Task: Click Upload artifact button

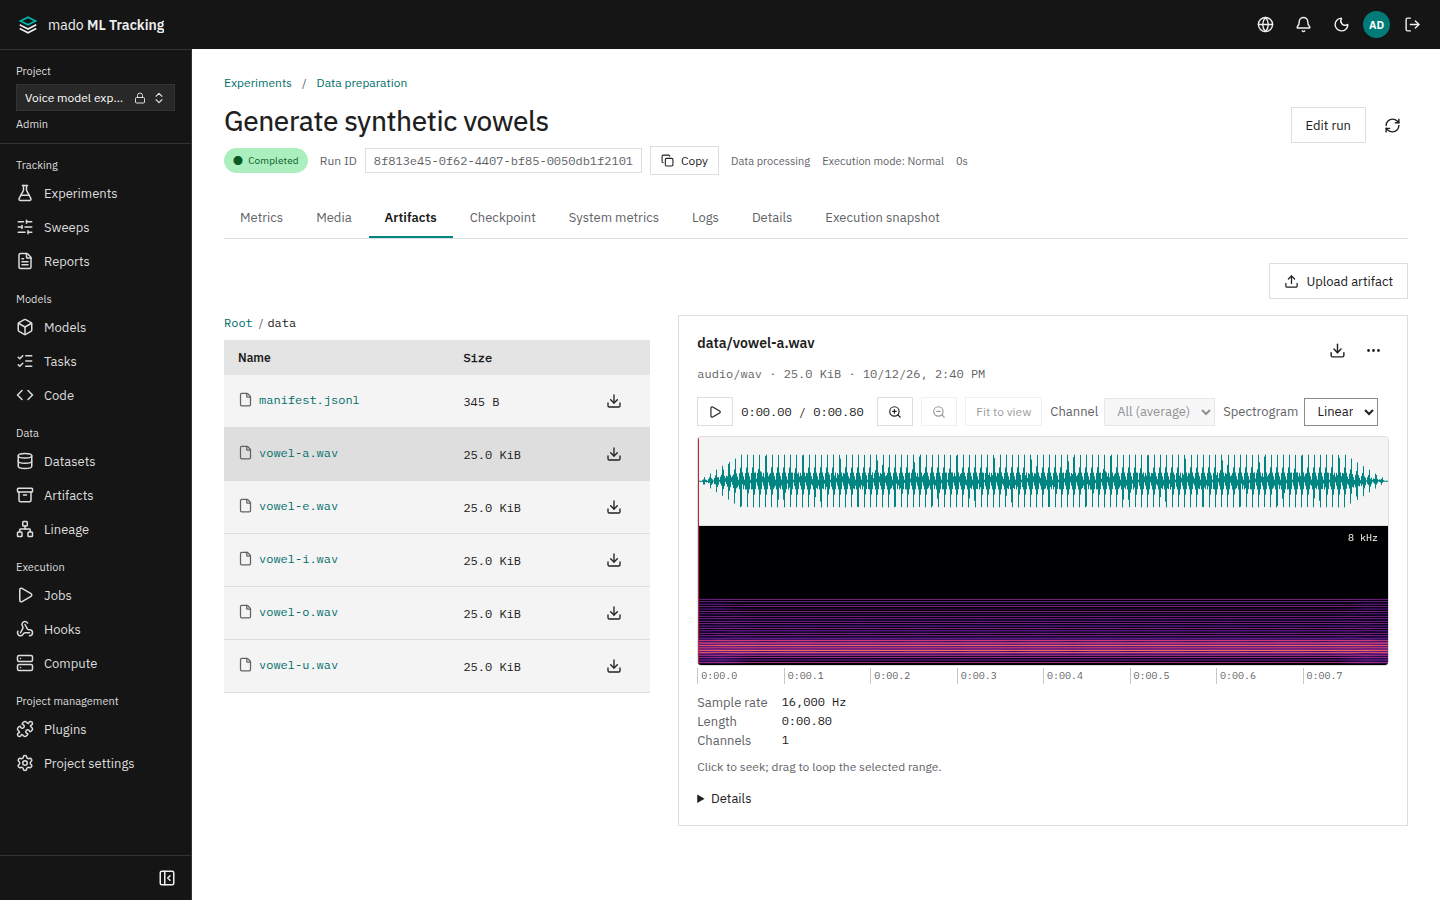Action: click(1338, 281)
